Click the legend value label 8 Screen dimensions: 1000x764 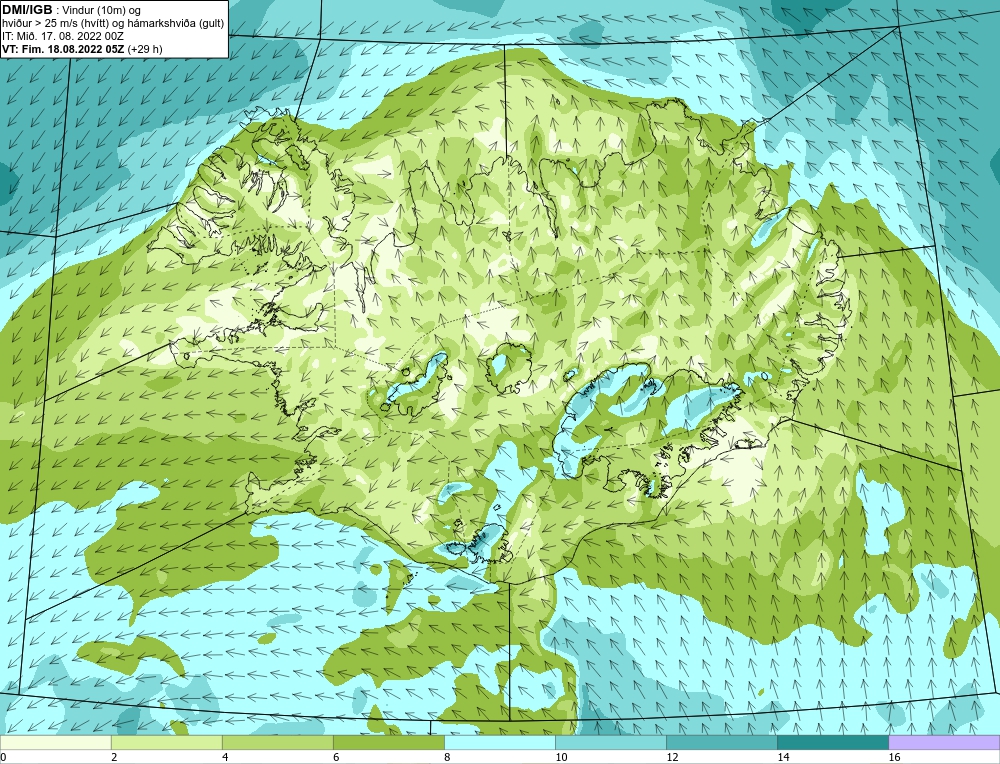point(446,757)
